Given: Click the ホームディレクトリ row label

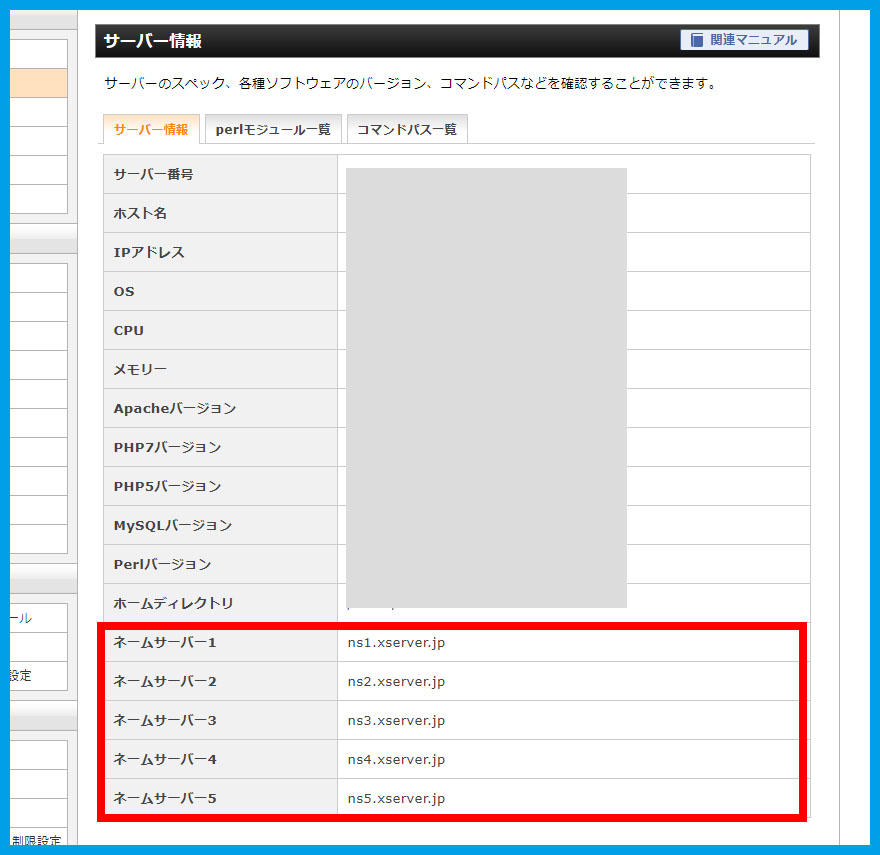Looking at the screenshot, I should coord(173,603).
